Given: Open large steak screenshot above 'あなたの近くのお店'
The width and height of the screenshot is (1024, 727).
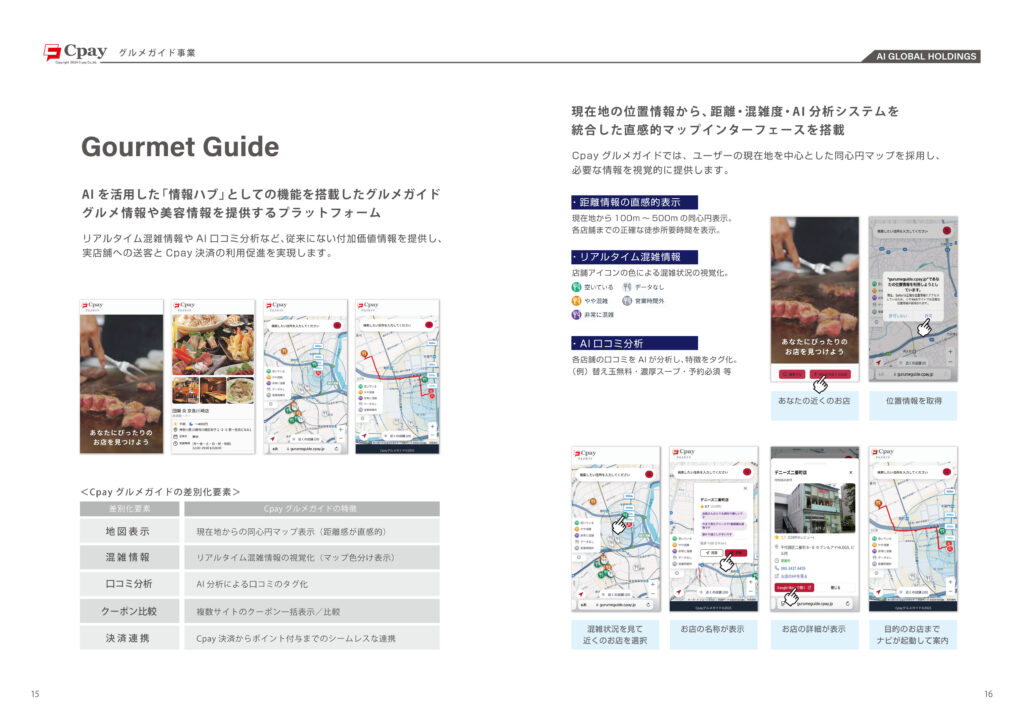Looking at the screenshot, I should pyautogui.click(x=814, y=299).
